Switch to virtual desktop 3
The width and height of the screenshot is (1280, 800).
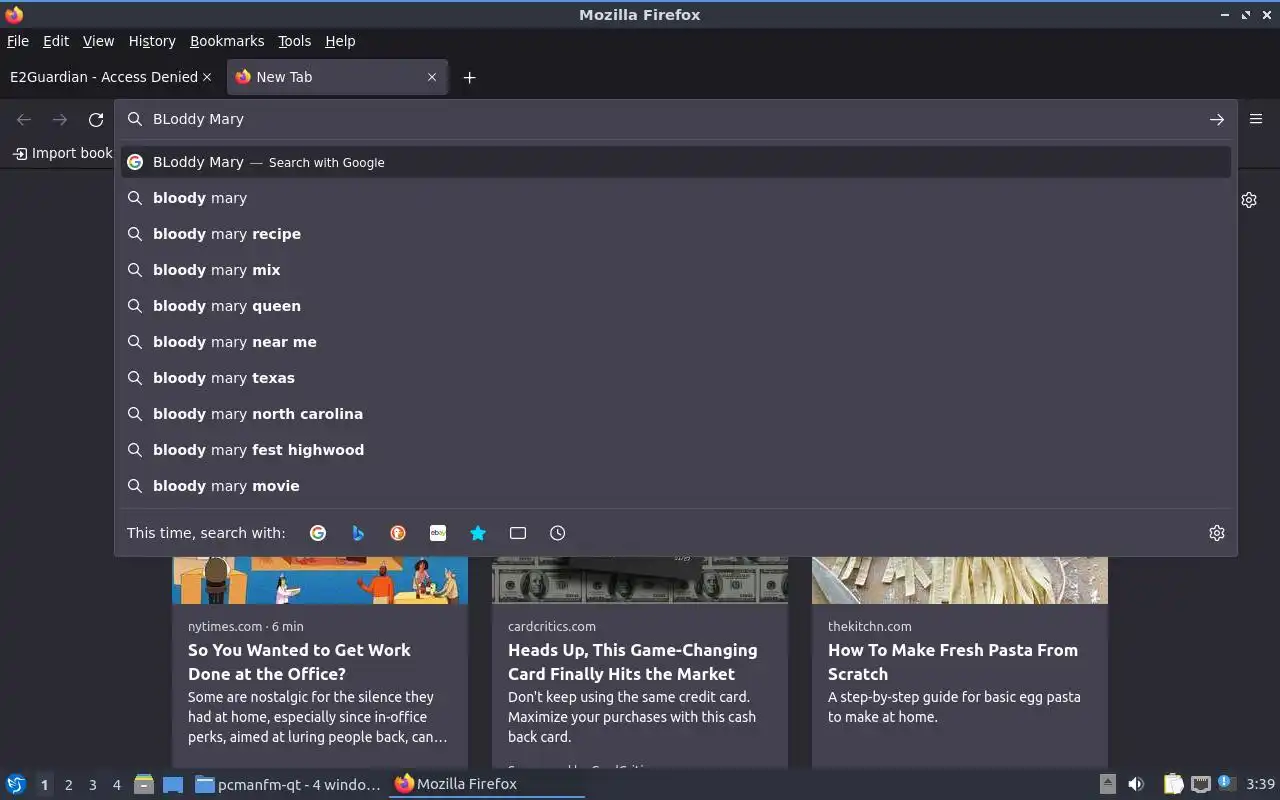[x=92, y=785]
